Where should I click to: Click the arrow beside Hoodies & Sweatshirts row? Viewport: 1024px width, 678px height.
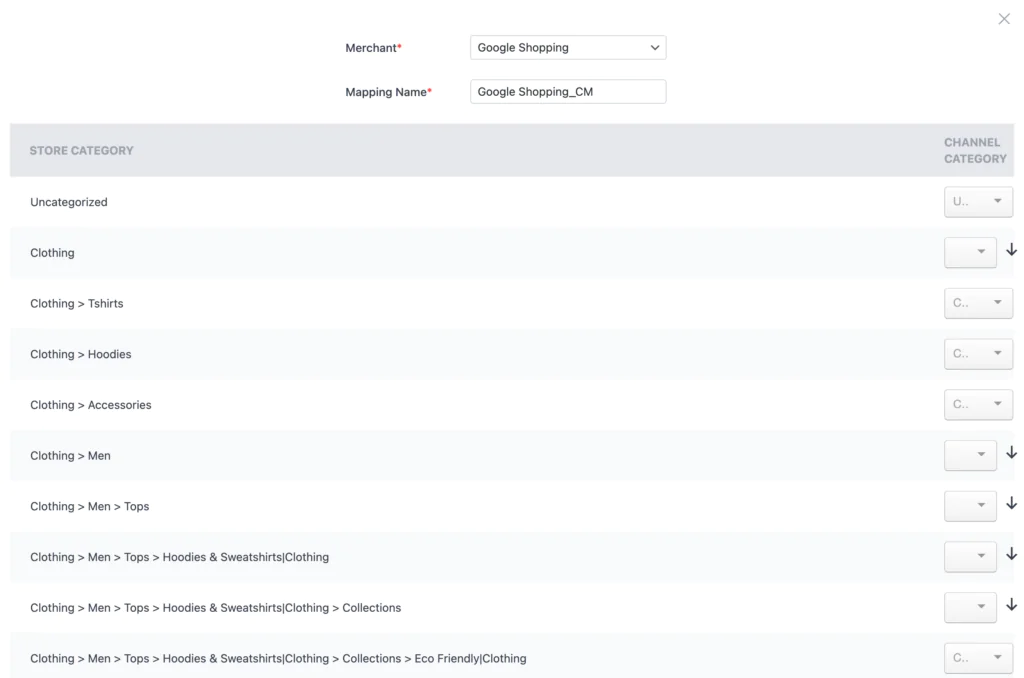coord(1011,557)
